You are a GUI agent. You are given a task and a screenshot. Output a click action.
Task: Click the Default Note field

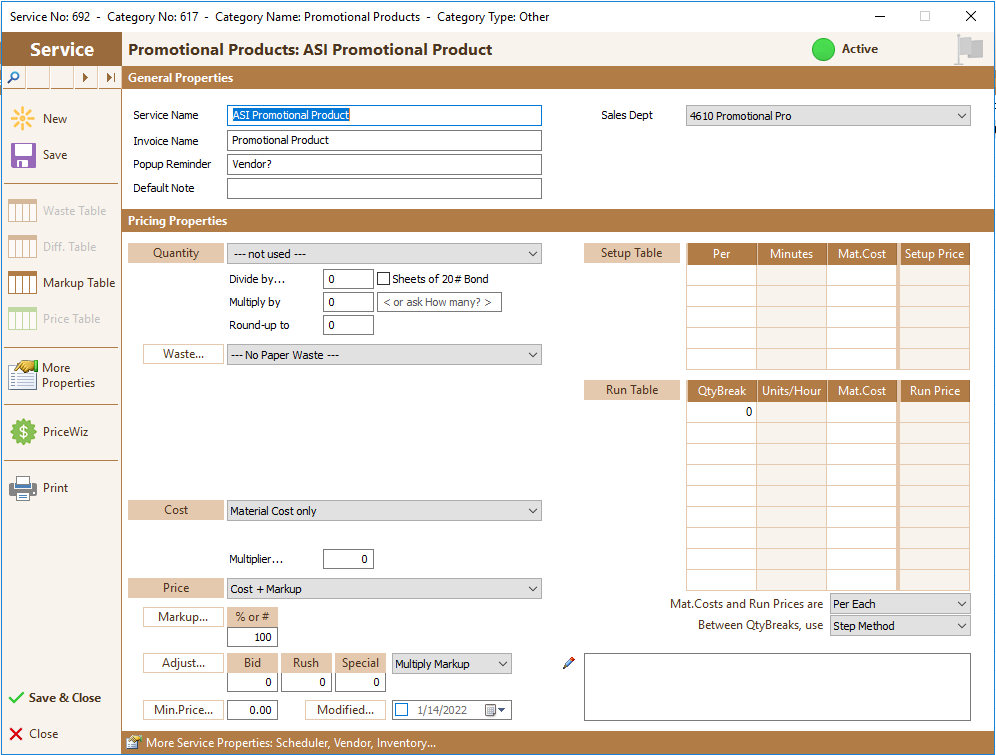click(x=384, y=189)
